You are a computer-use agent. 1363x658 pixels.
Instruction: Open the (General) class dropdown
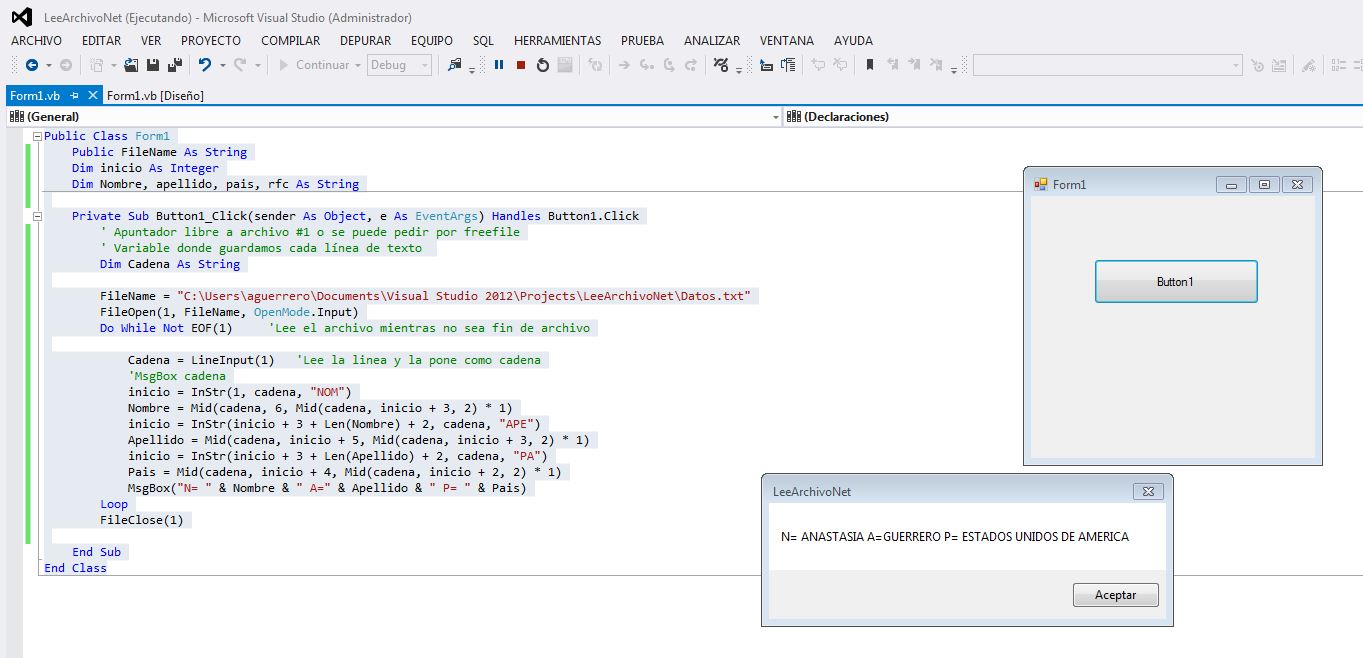pyautogui.click(x=394, y=117)
